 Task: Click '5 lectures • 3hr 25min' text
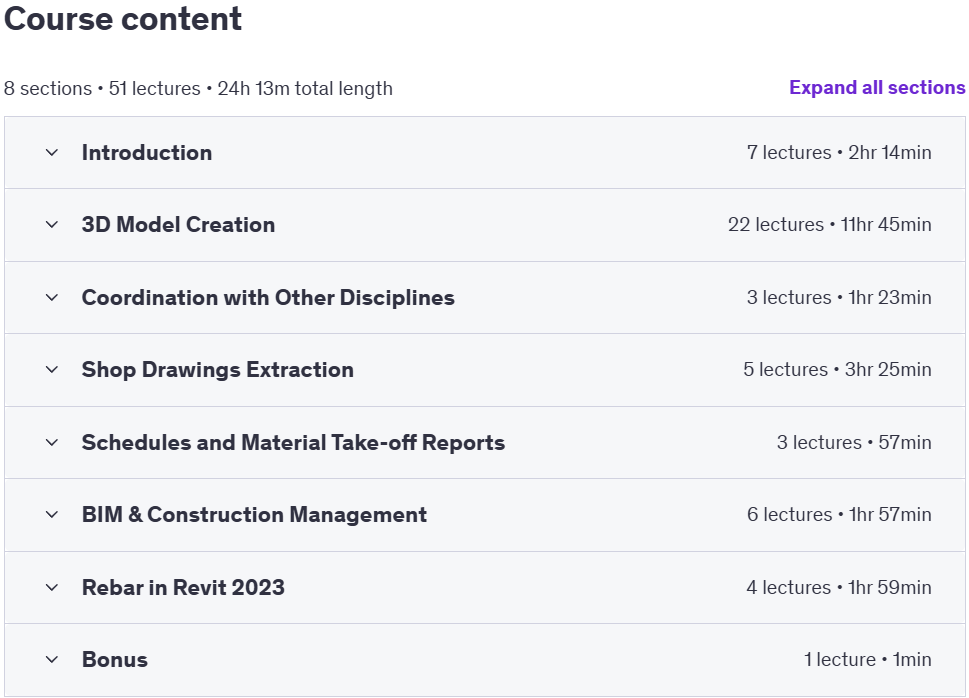837,370
